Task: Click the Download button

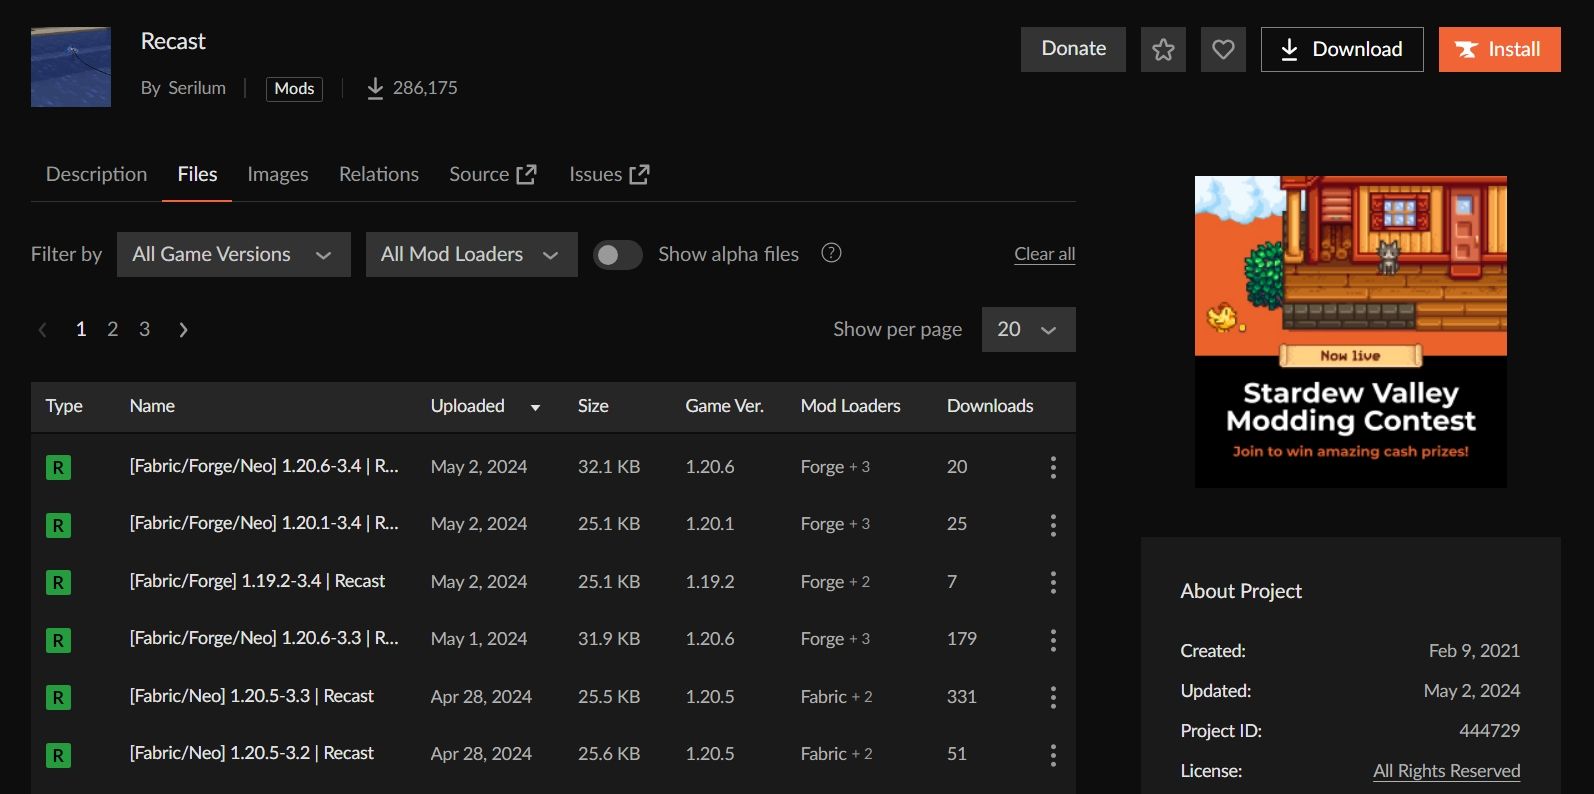Action: [1341, 49]
